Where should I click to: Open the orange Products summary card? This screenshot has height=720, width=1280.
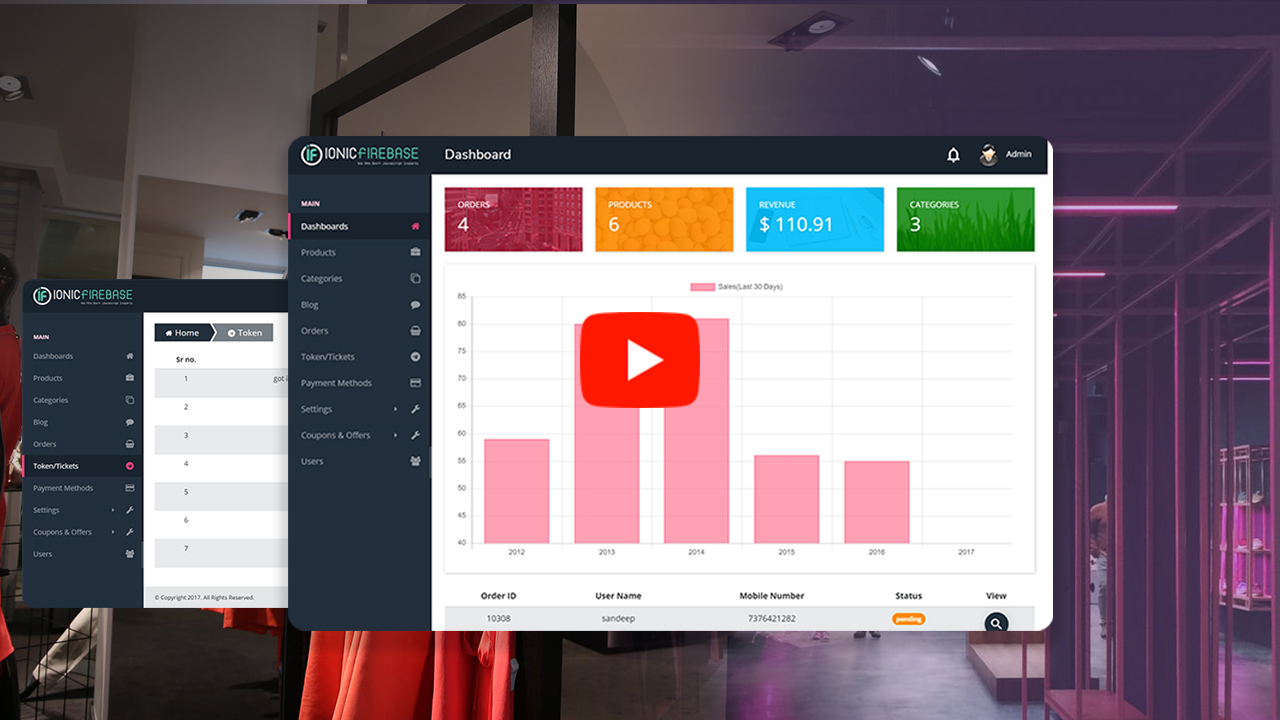pos(664,219)
